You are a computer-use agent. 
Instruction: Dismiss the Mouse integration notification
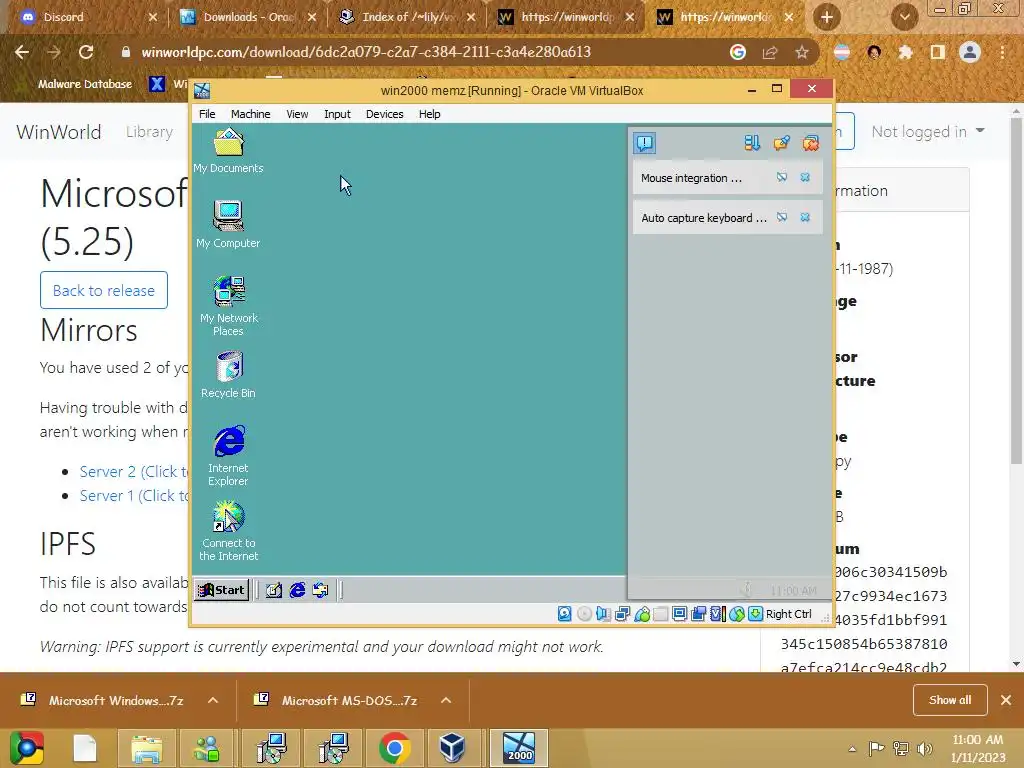coord(805,177)
